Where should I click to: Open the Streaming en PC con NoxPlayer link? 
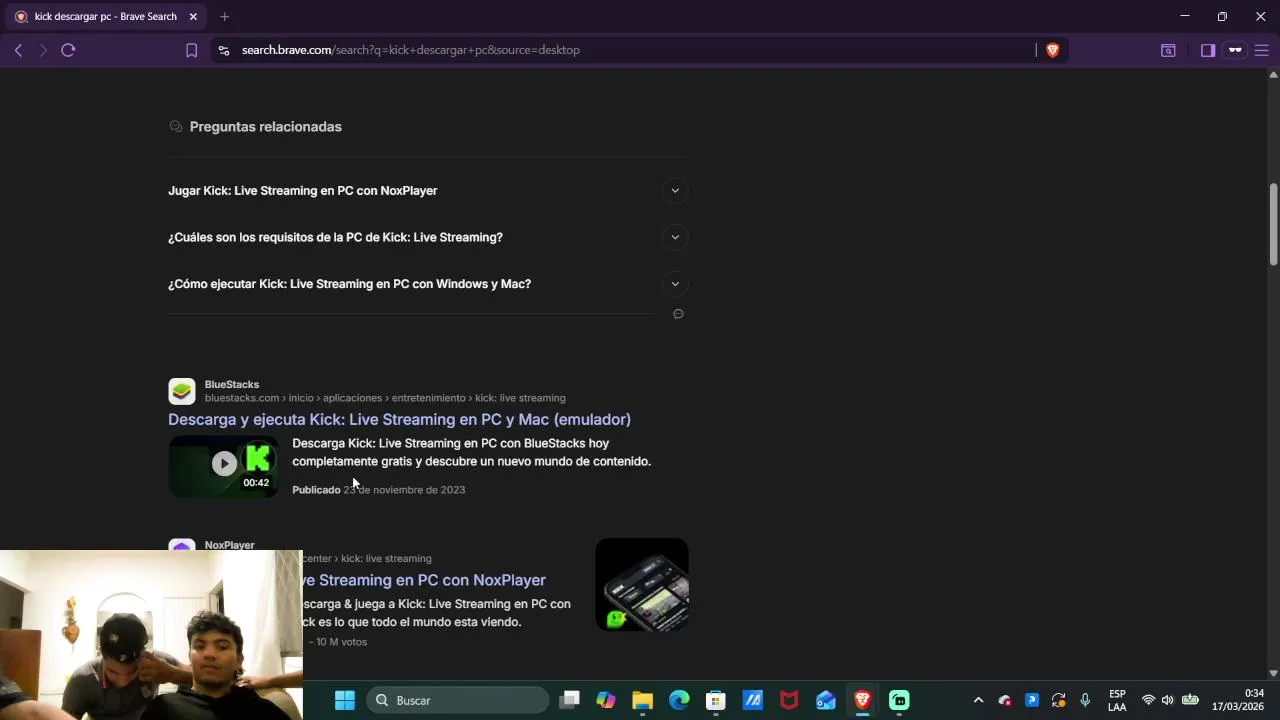[424, 580]
